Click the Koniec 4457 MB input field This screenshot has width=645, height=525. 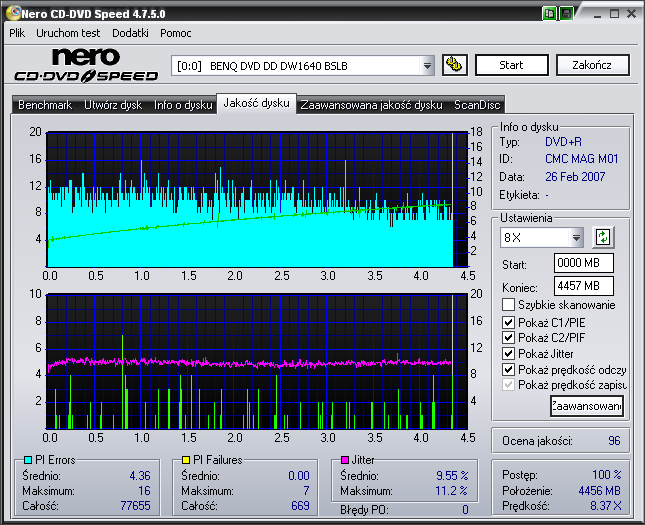pos(583,286)
